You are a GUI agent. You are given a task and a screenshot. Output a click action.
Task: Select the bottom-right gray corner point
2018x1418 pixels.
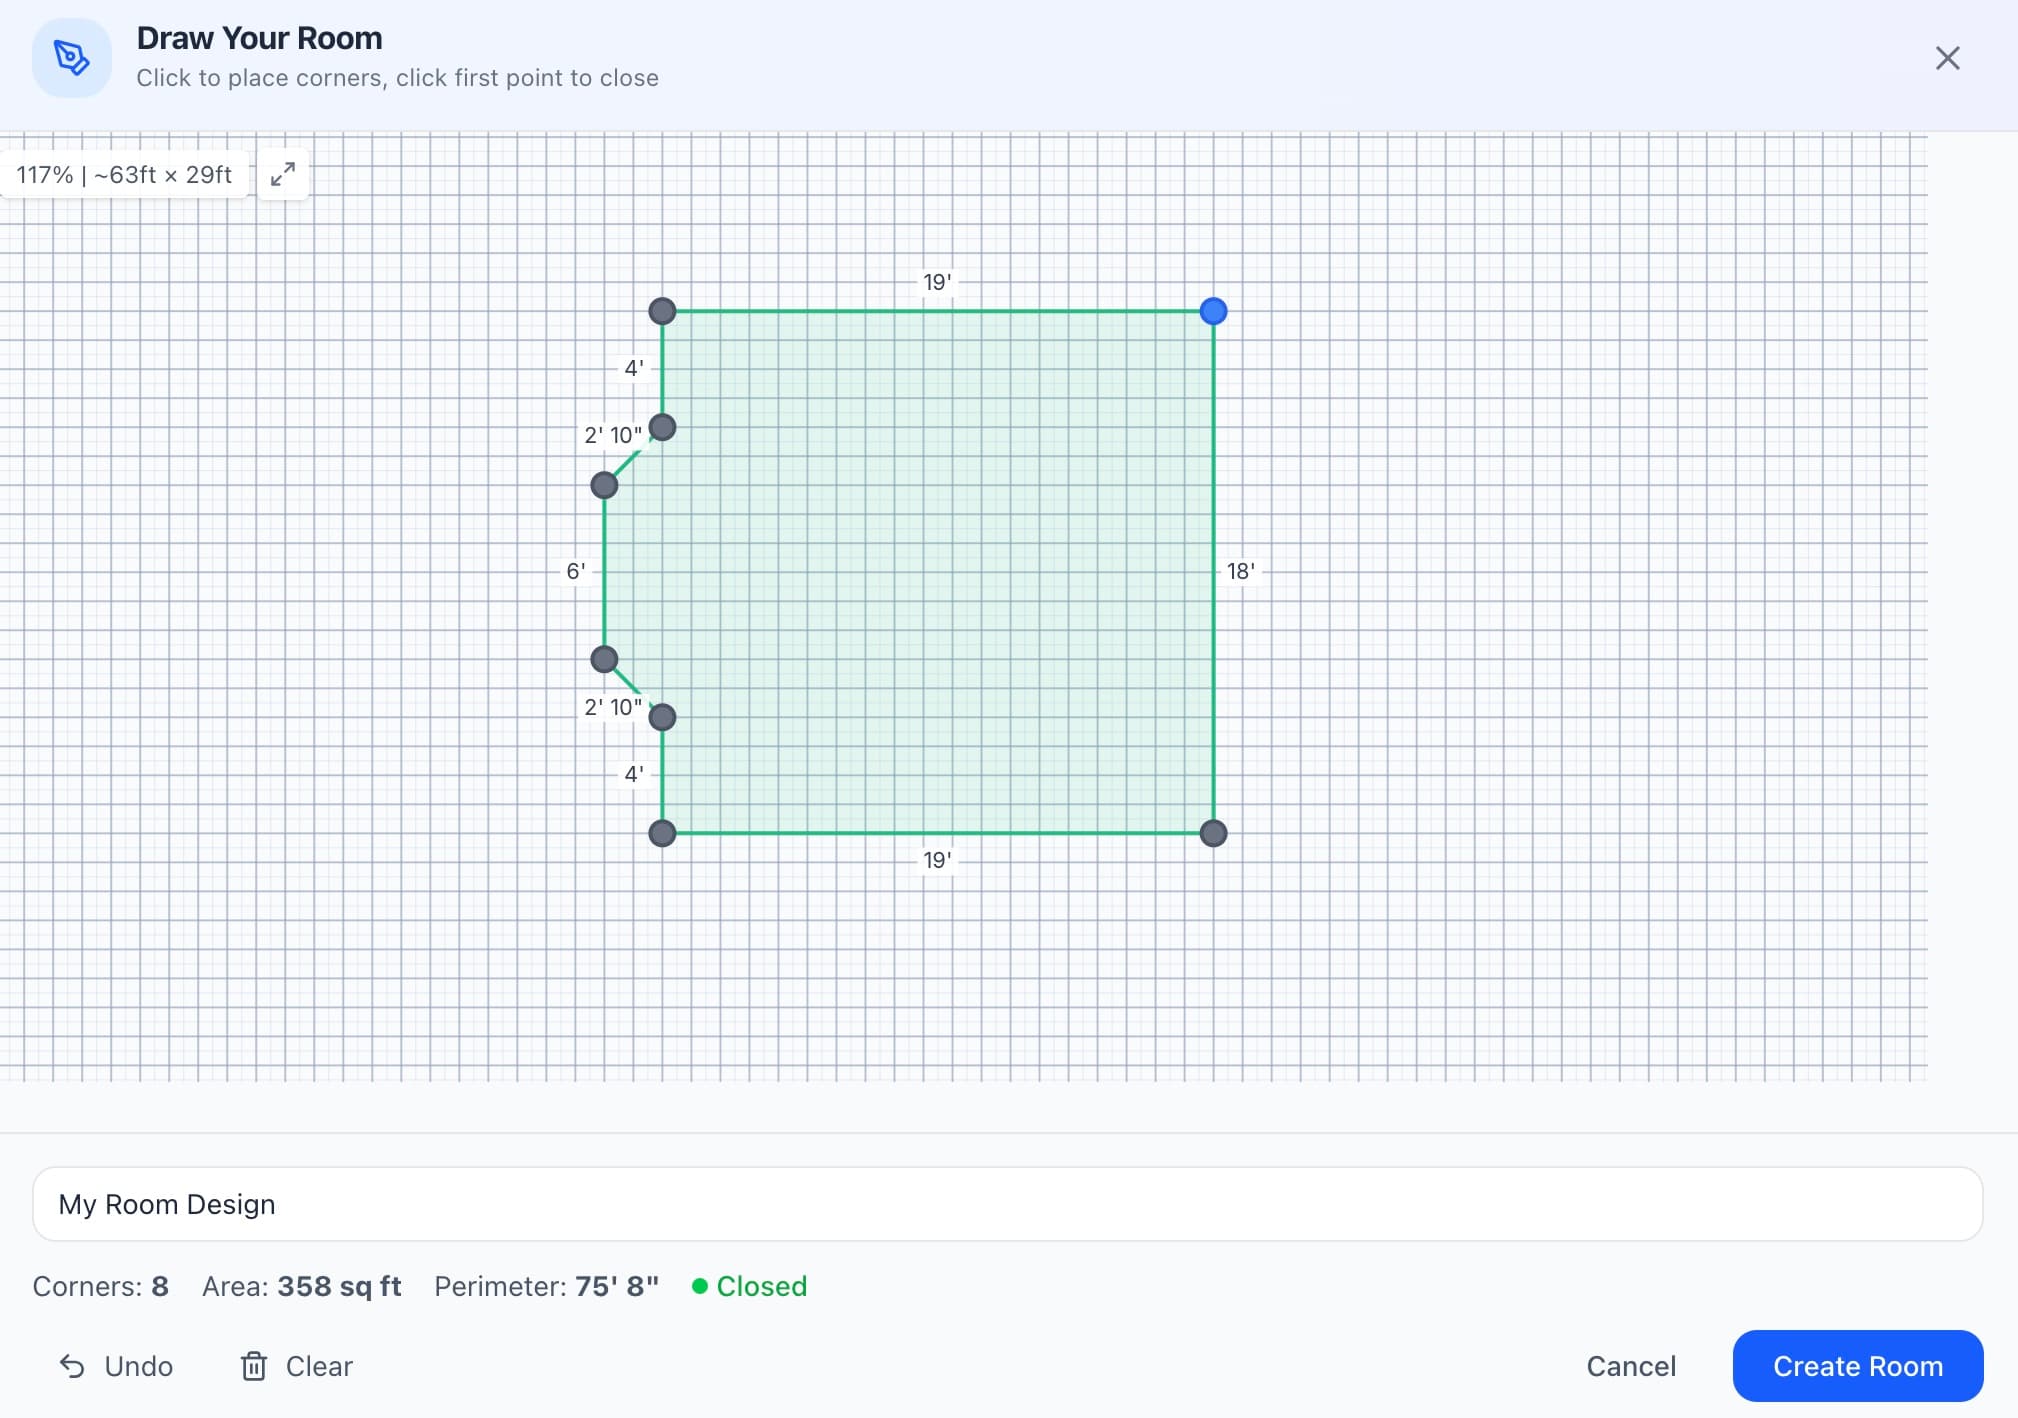pyautogui.click(x=1213, y=833)
